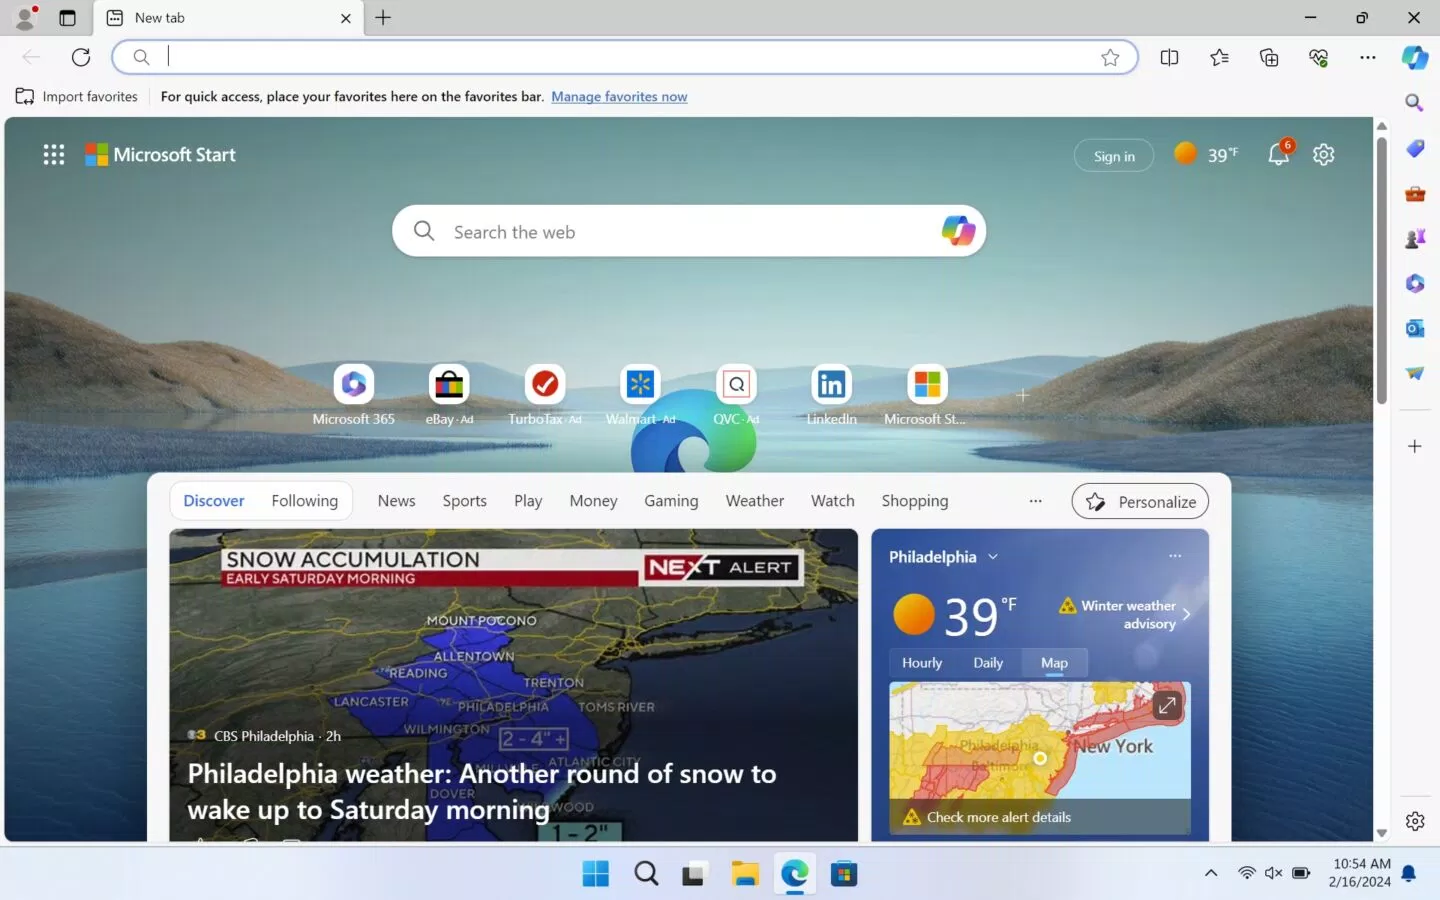The height and width of the screenshot is (900, 1440).
Task: Click the Personalize button
Action: [x=1140, y=502]
